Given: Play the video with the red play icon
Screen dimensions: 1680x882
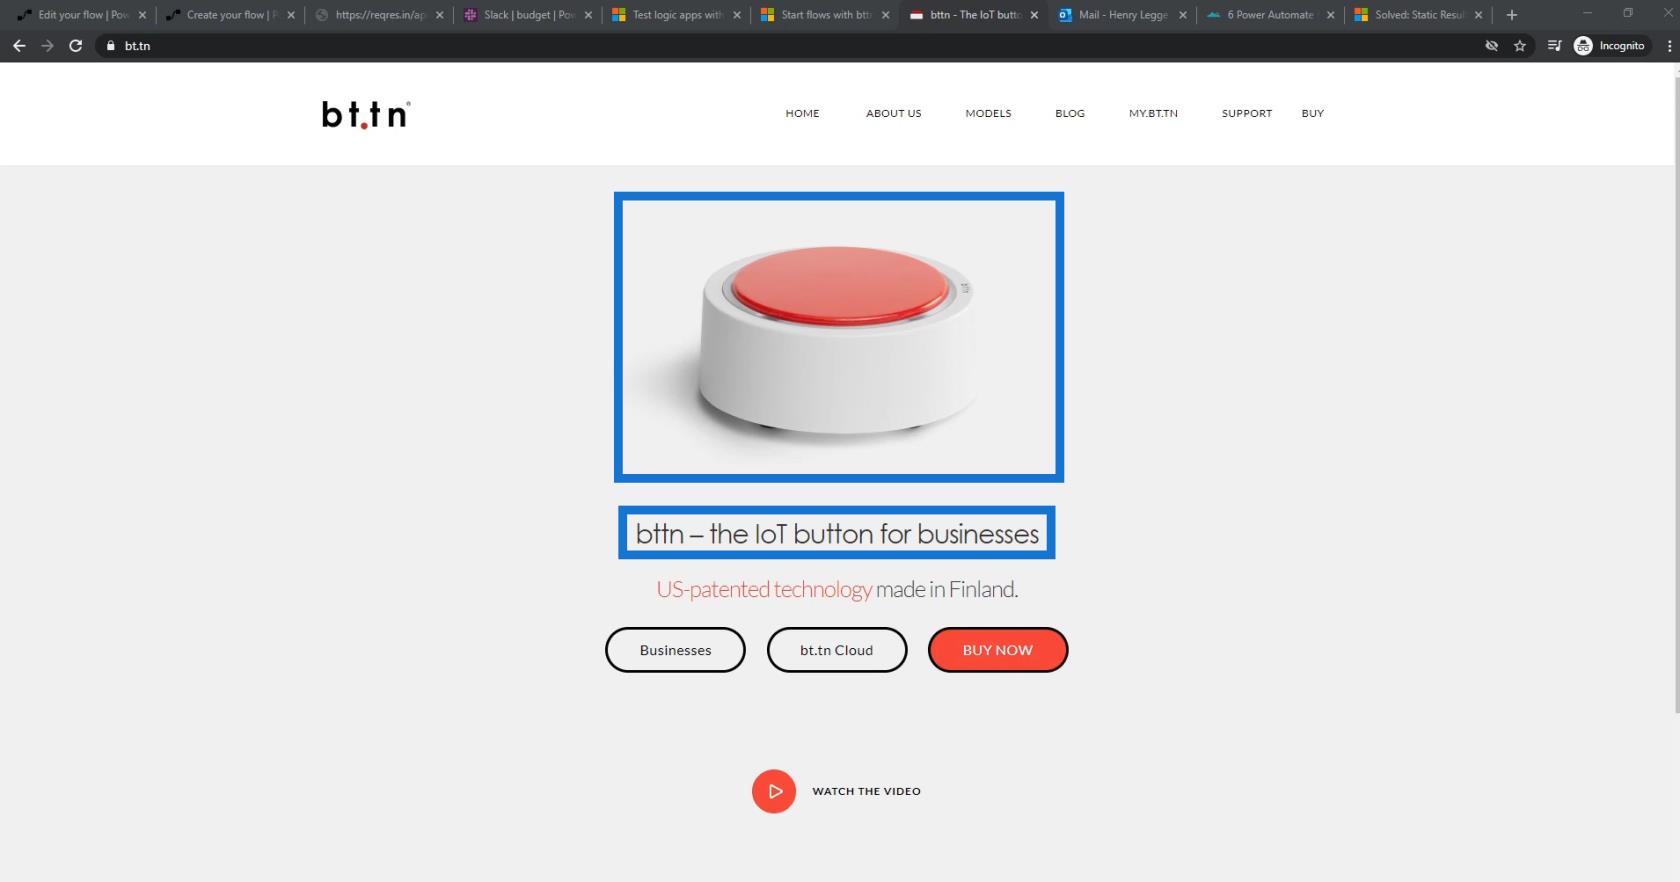Looking at the screenshot, I should coord(774,791).
